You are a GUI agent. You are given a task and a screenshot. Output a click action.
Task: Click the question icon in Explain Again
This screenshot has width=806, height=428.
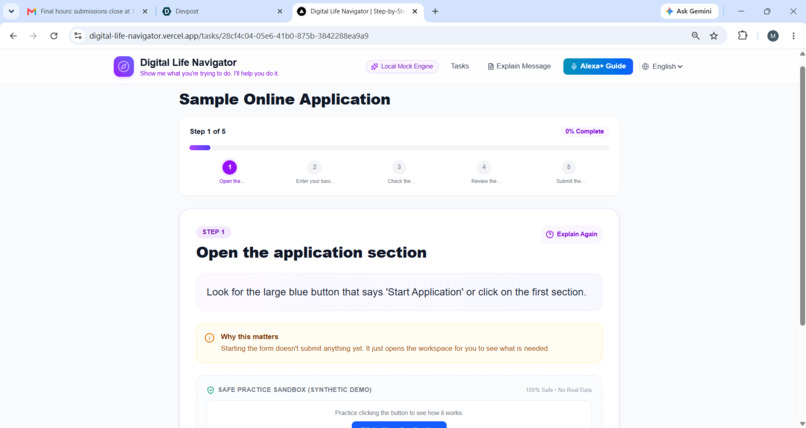tap(549, 234)
